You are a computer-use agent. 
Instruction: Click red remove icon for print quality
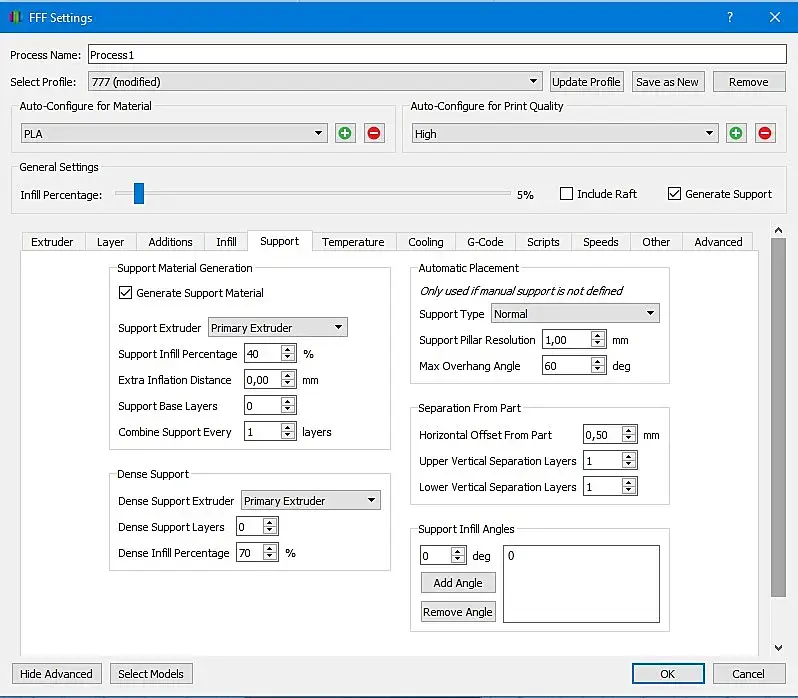pos(765,133)
